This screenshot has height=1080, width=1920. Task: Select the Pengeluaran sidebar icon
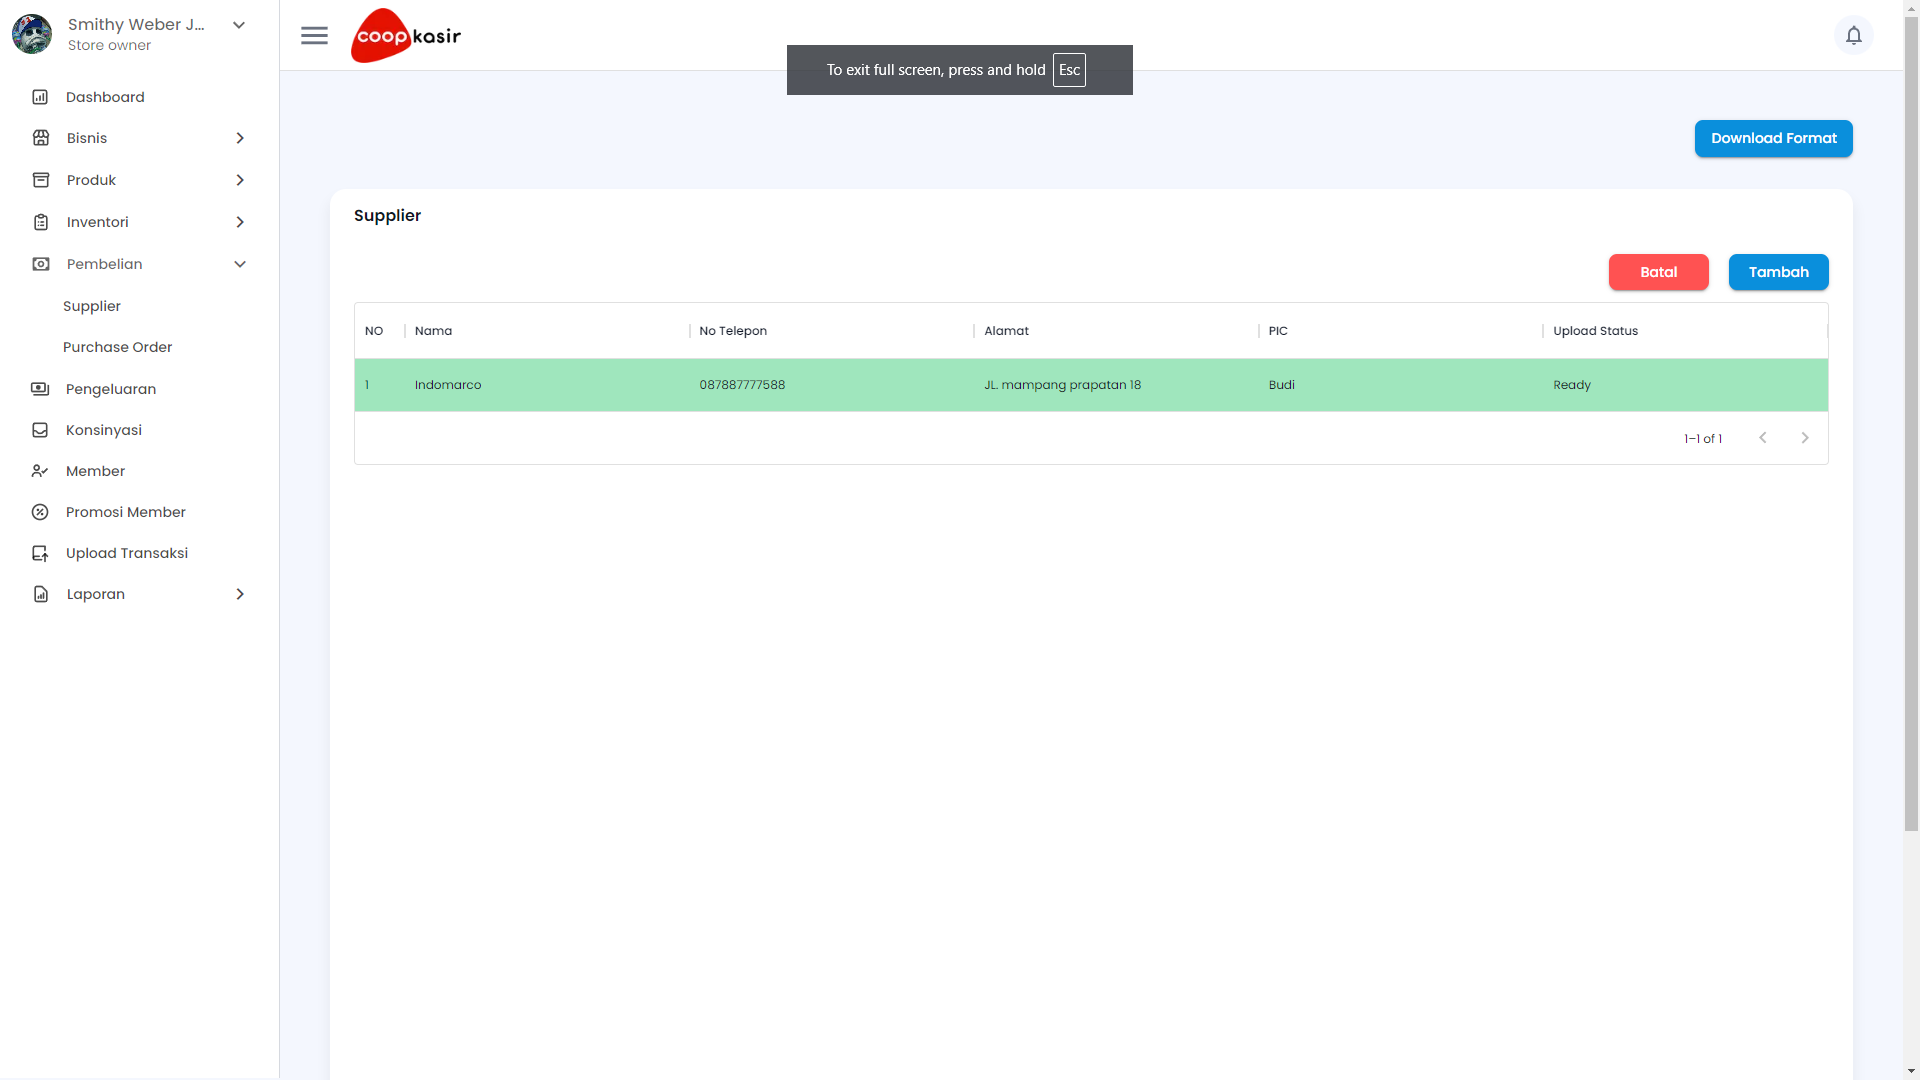pyautogui.click(x=40, y=388)
